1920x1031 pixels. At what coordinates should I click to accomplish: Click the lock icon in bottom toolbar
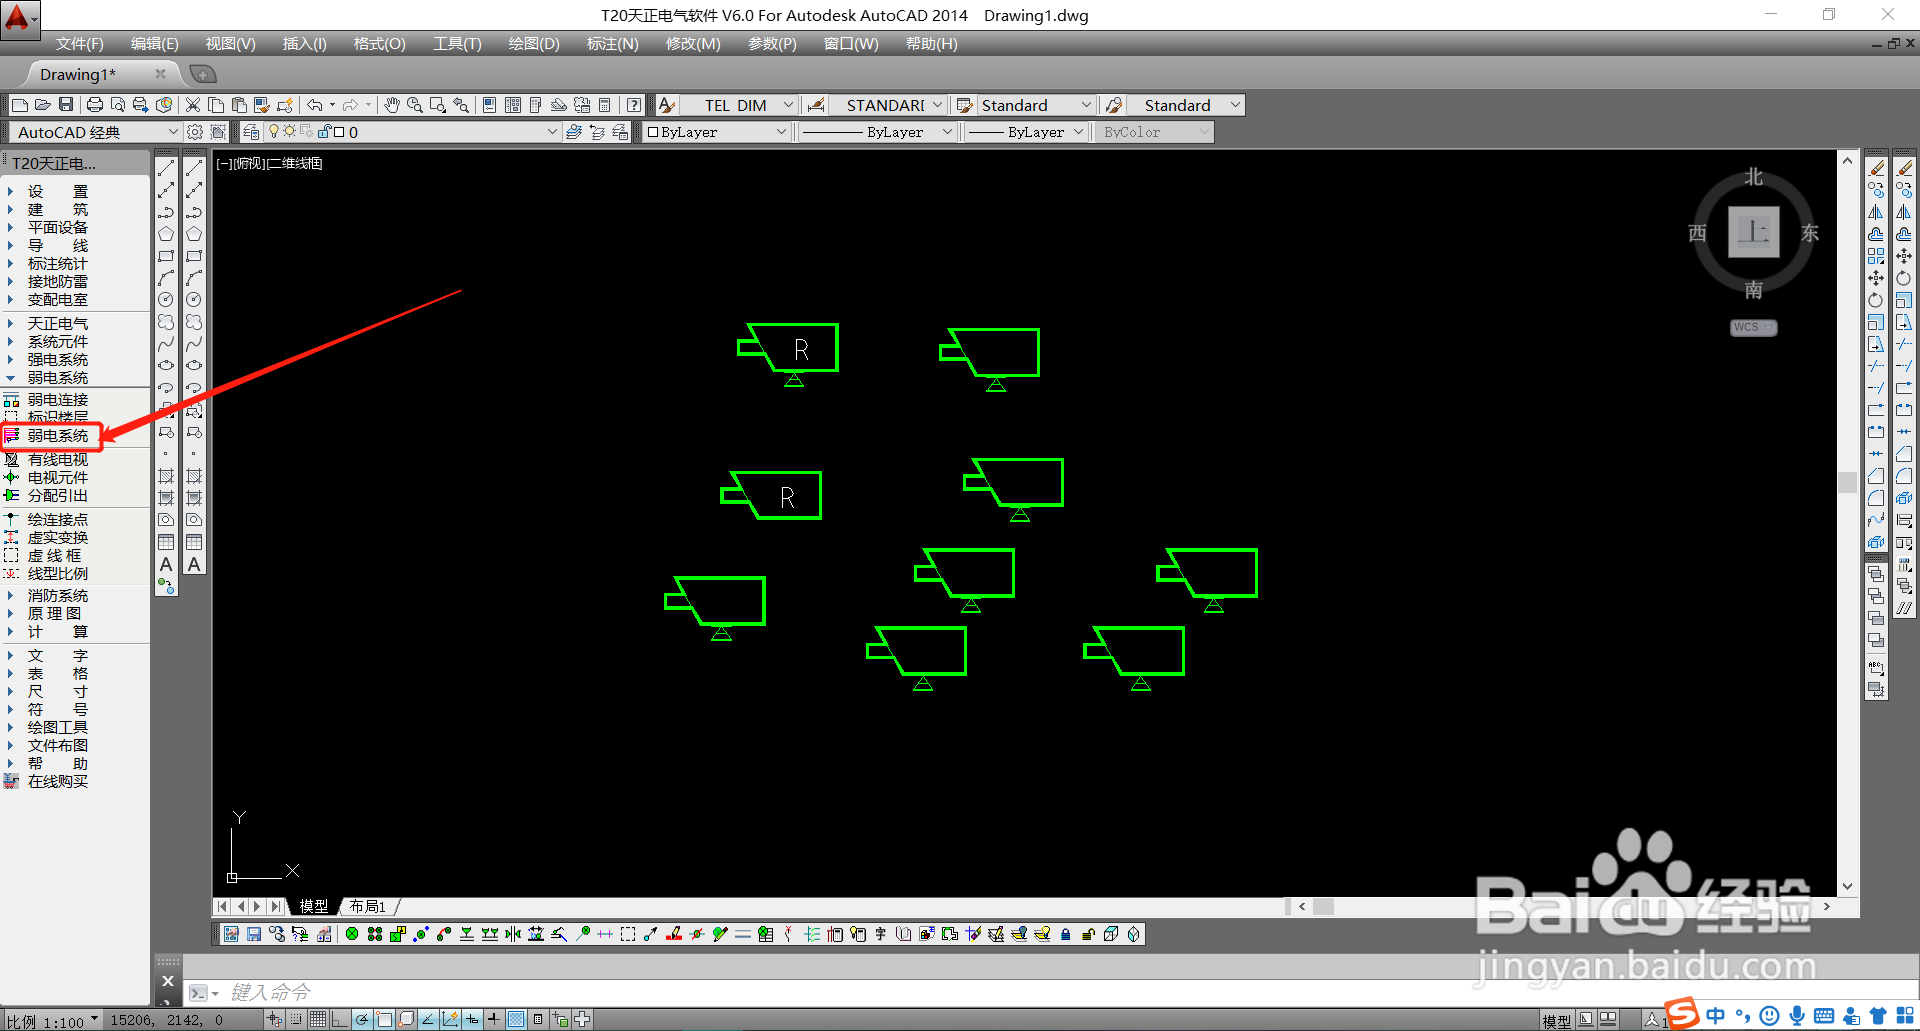point(1065,934)
